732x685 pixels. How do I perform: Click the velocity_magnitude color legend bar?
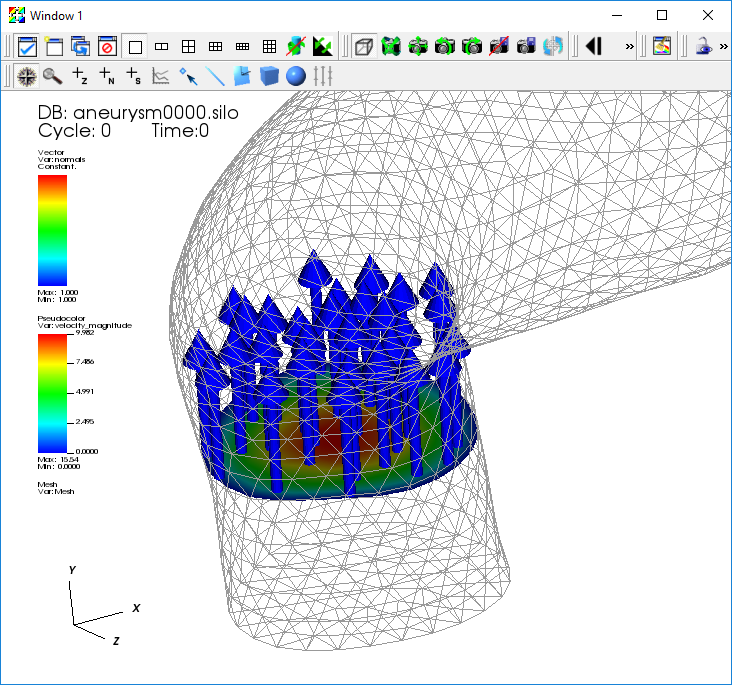click(x=52, y=393)
